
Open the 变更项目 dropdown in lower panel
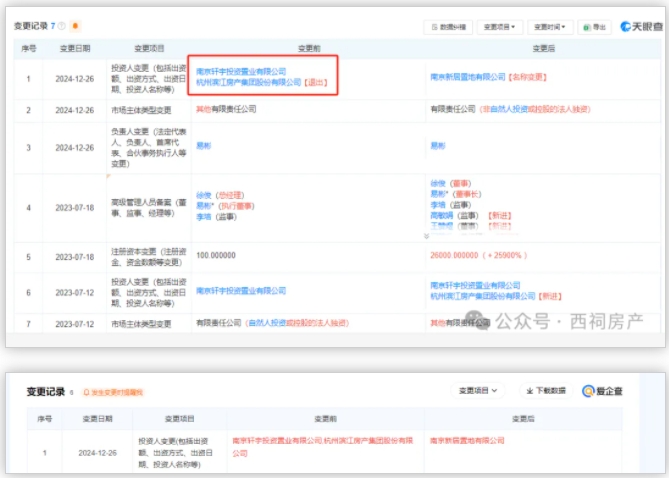pyautogui.click(x=480, y=391)
